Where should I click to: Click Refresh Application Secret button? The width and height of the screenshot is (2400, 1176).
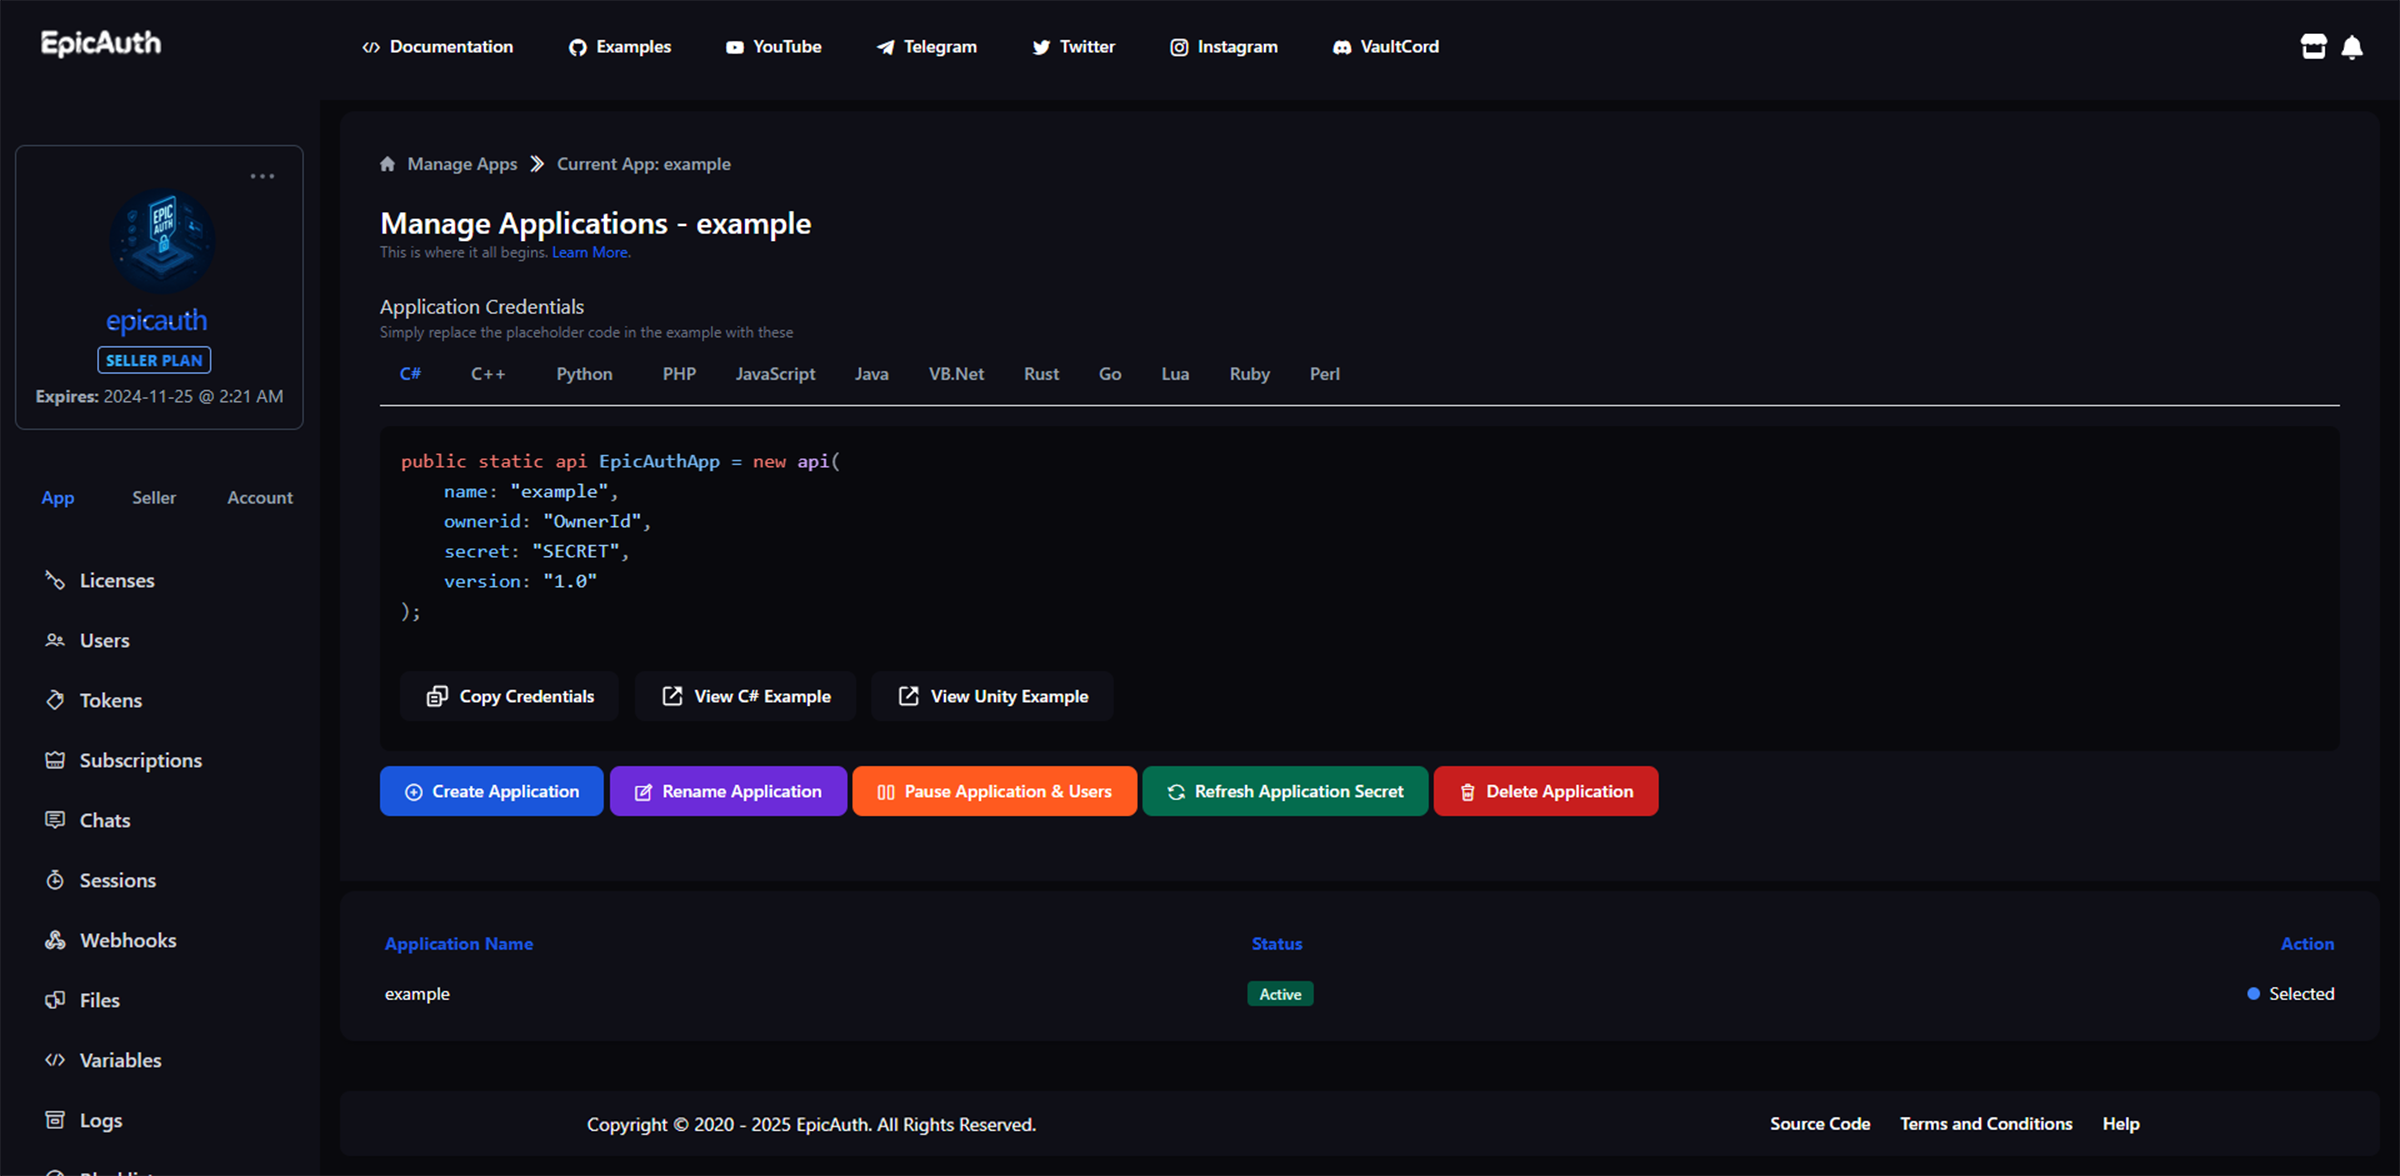click(1285, 791)
